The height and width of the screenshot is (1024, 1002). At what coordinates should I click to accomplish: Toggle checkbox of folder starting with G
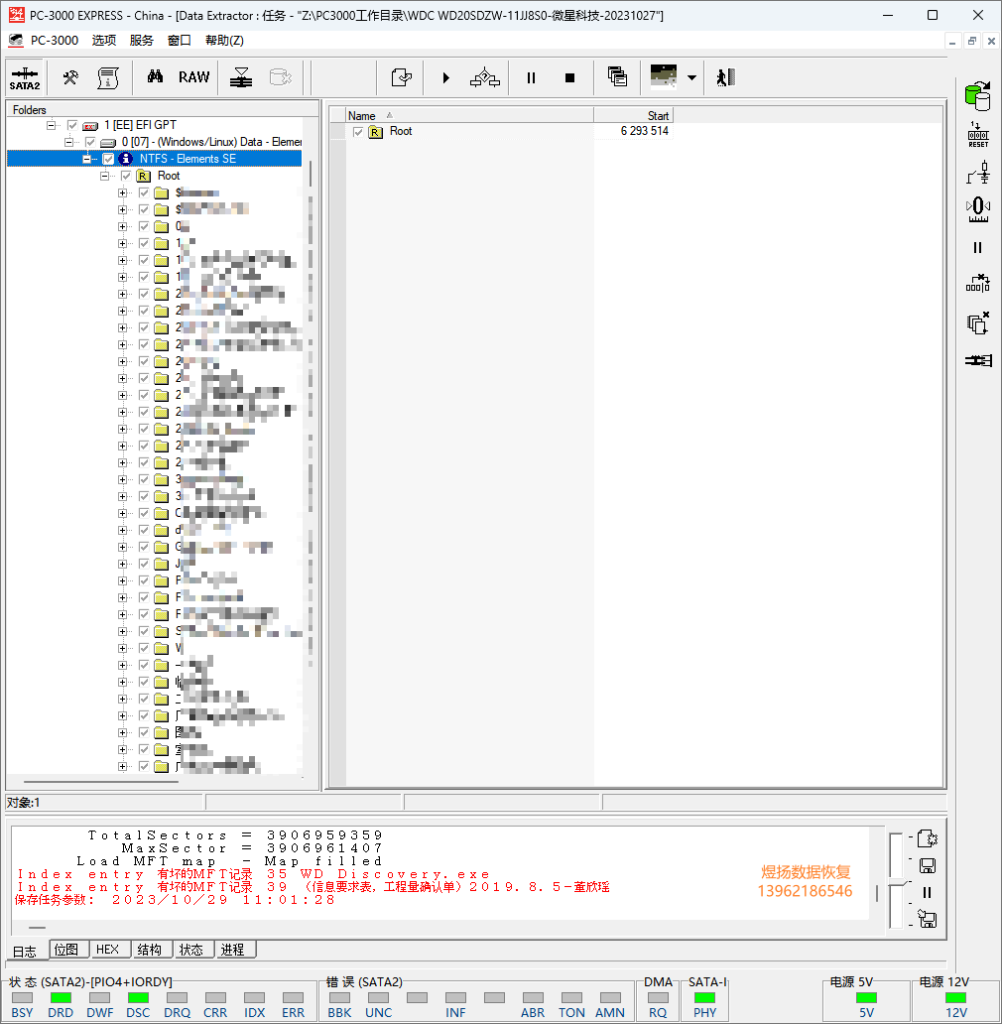tap(144, 547)
